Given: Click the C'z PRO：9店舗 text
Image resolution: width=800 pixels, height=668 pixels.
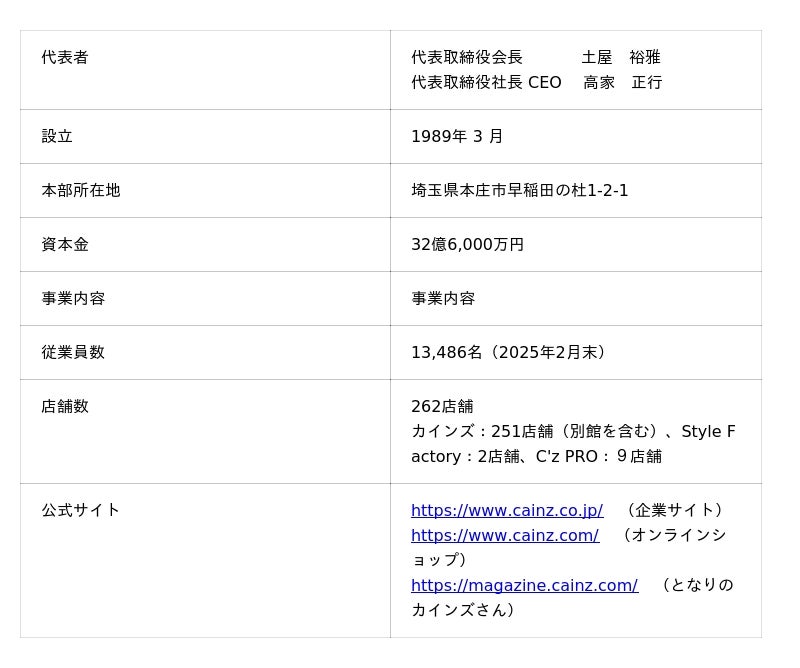Looking at the screenshot, I should pyautogui.click(x=598, y=456).
